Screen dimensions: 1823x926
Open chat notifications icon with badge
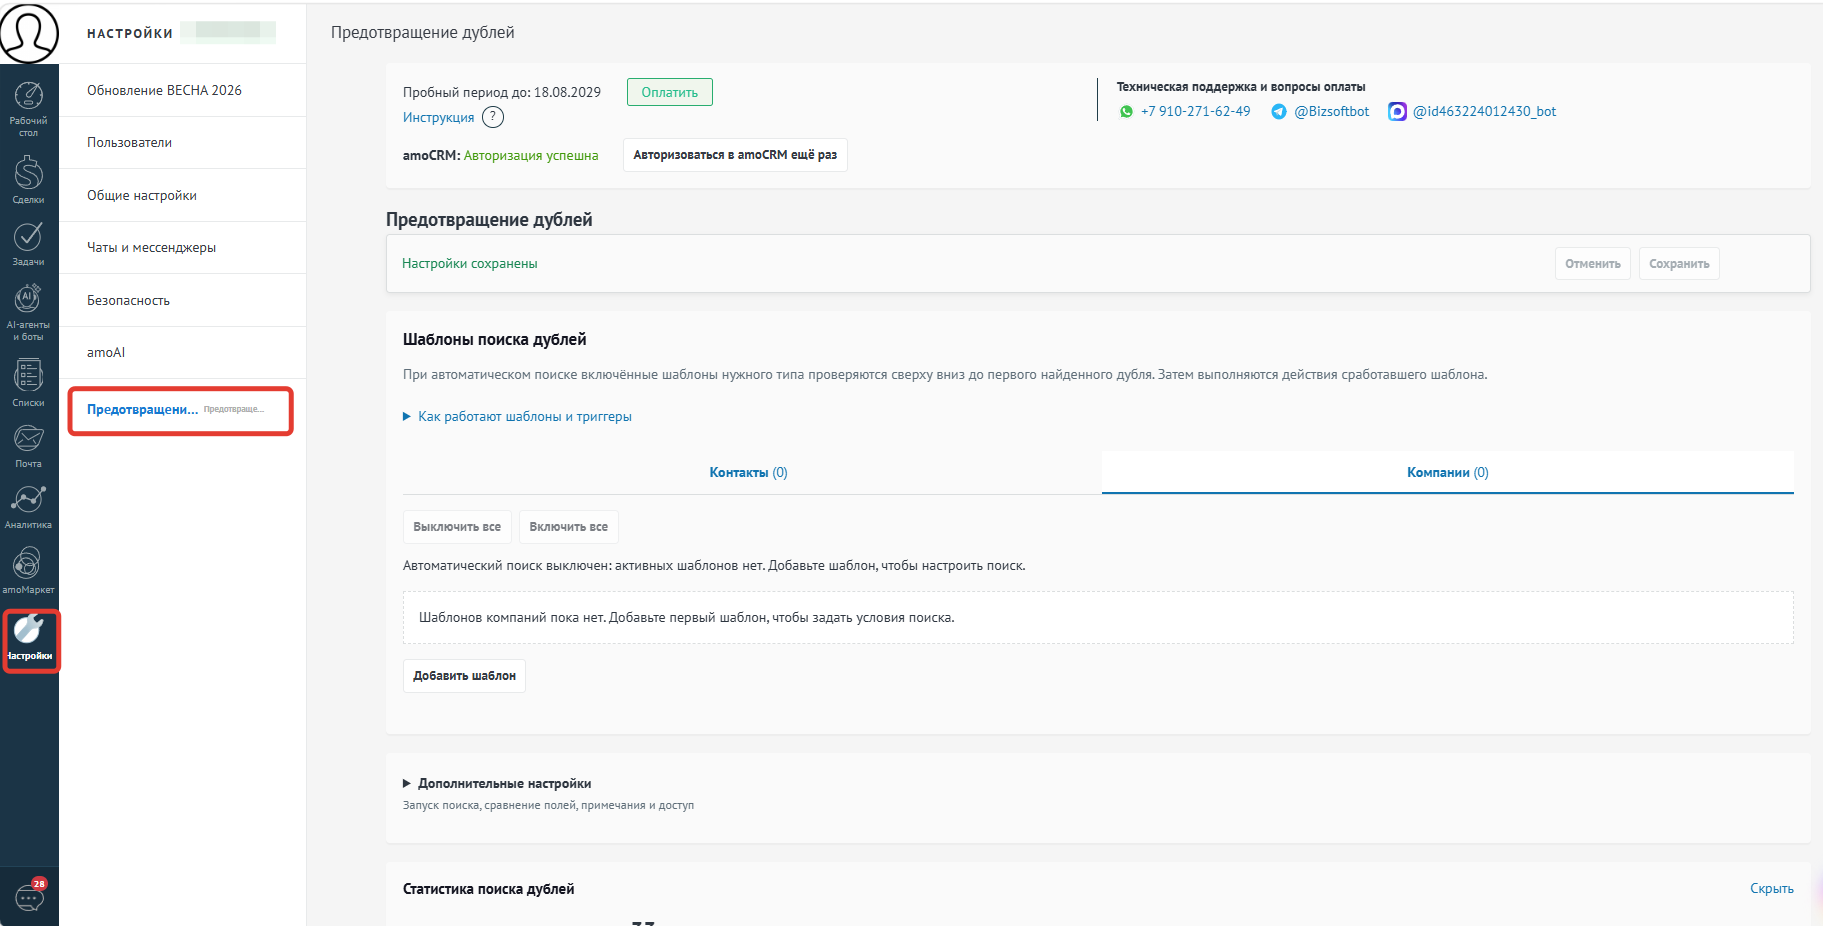pos(29,895)
